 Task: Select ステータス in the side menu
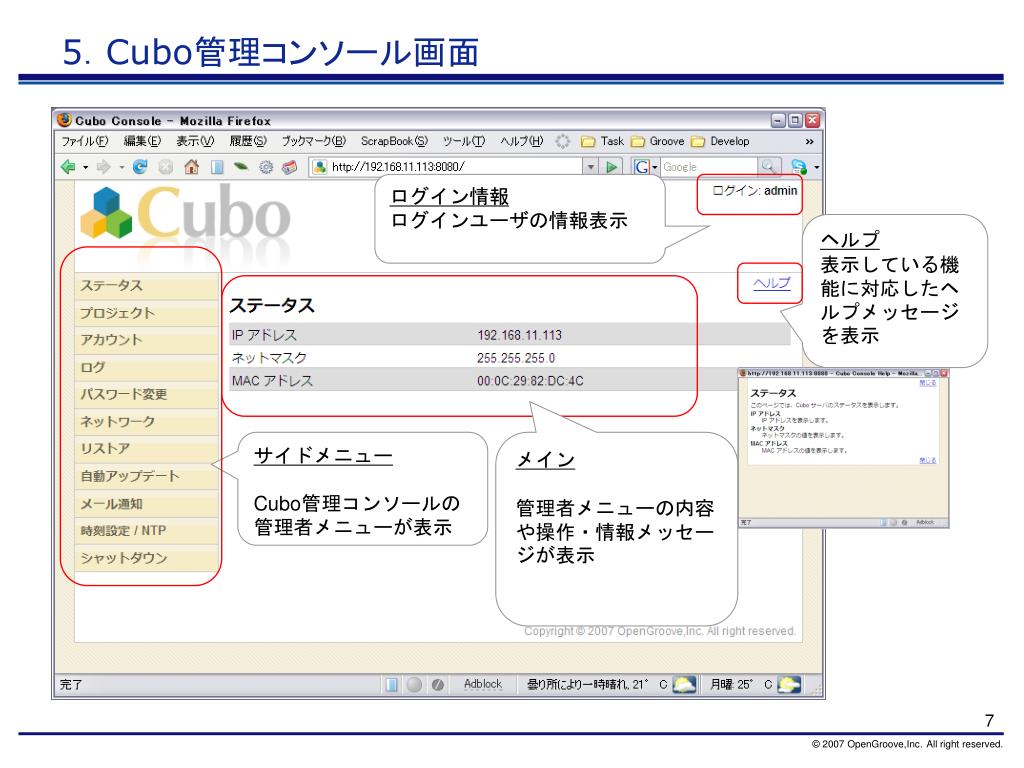tap(147, 286)
